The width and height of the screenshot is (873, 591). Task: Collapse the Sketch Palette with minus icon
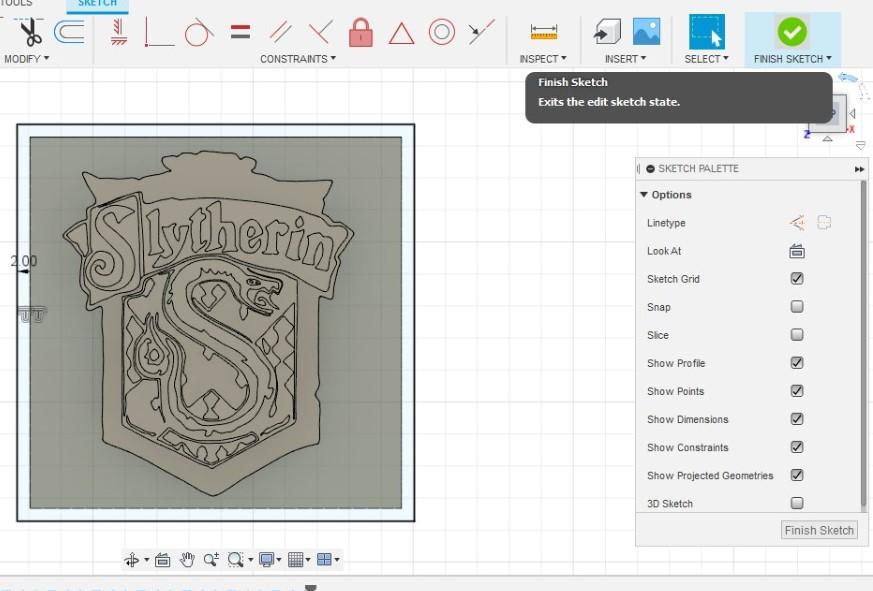(x=650, y=169)
